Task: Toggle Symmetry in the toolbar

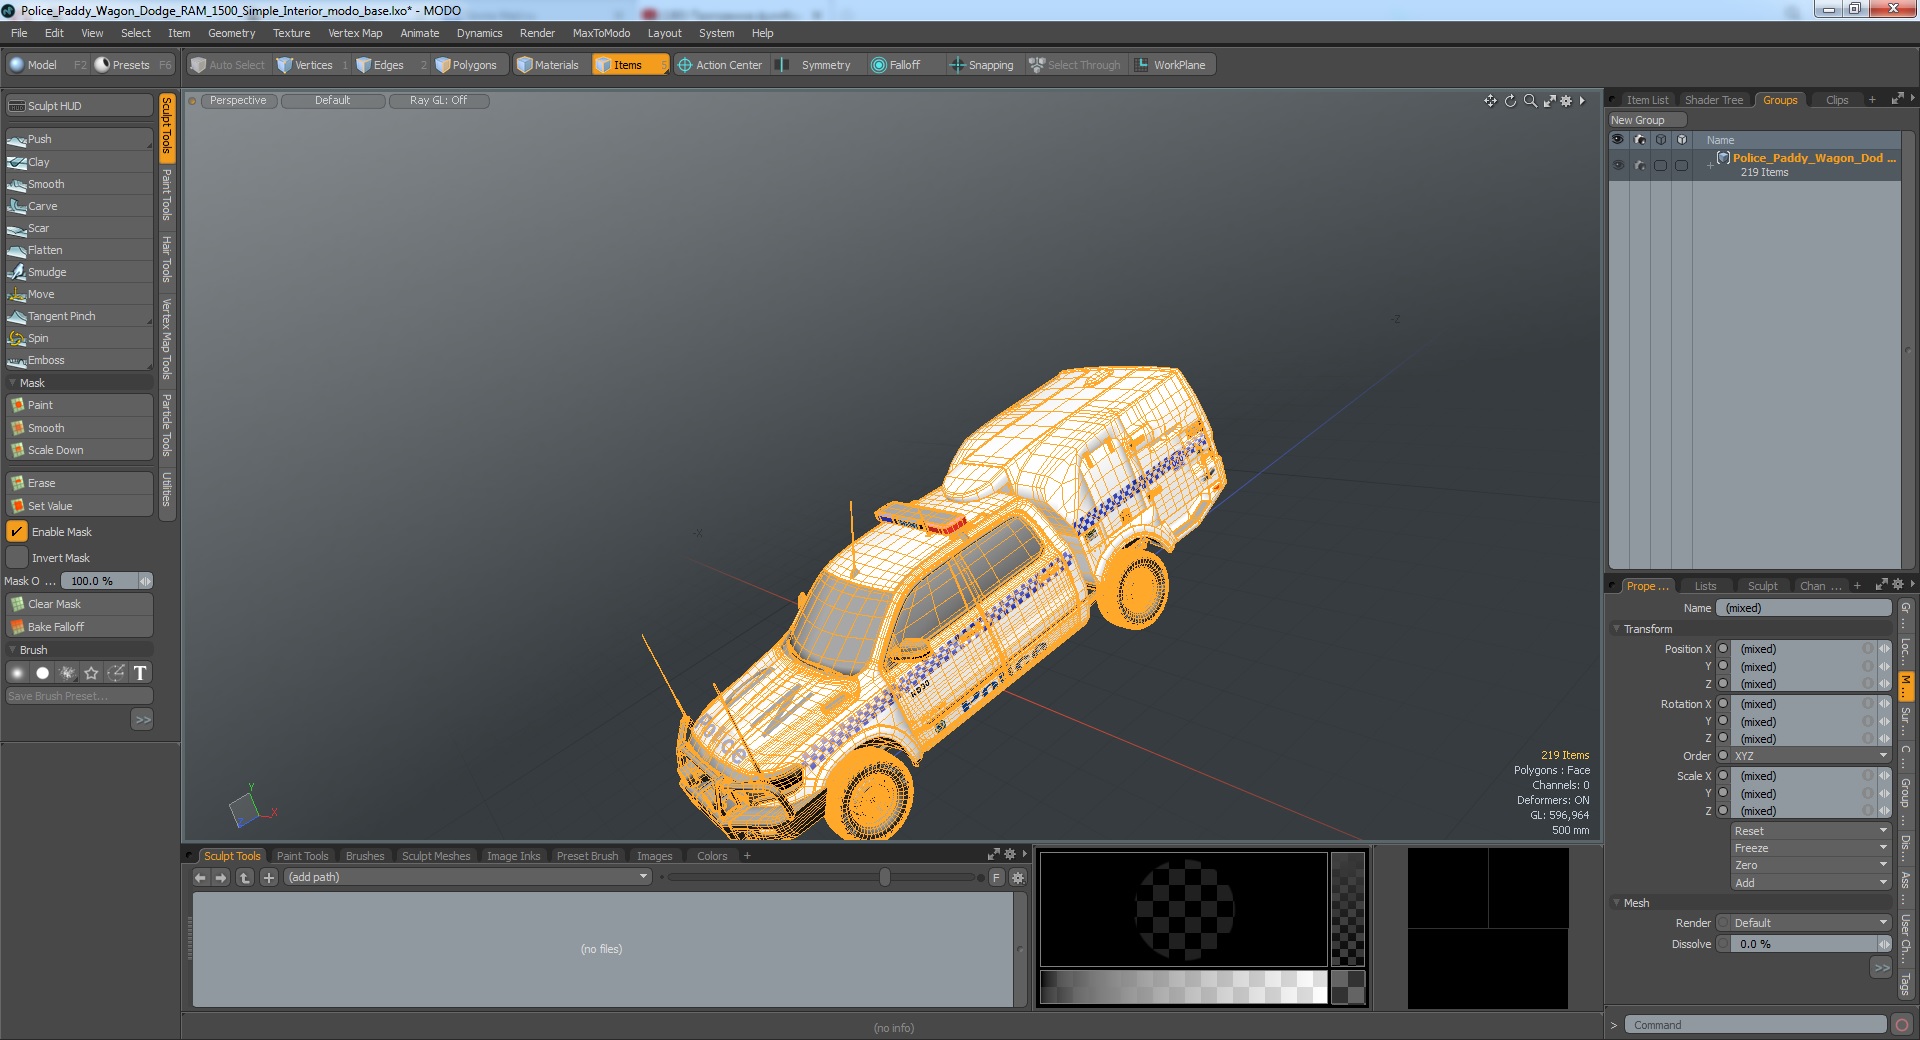Action: click(x=815, y=65)
